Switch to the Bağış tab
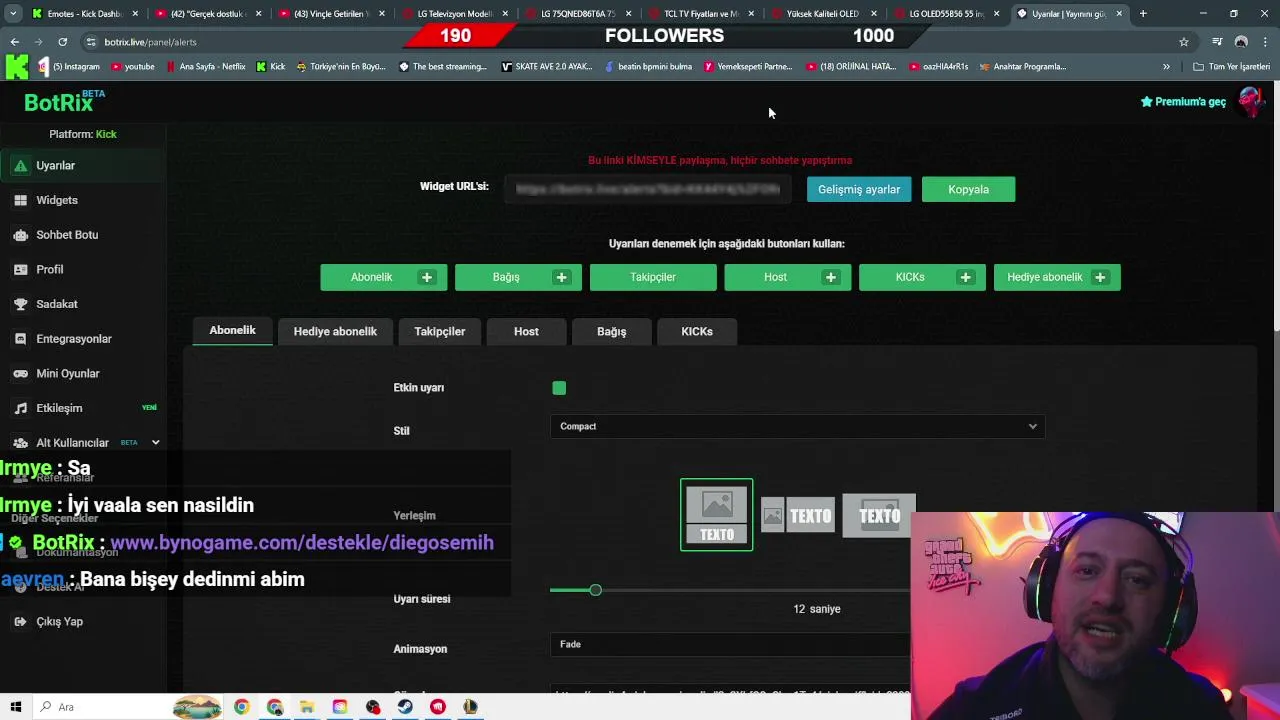This screenshot has height=720, width=1280. (x=612, y=332)
